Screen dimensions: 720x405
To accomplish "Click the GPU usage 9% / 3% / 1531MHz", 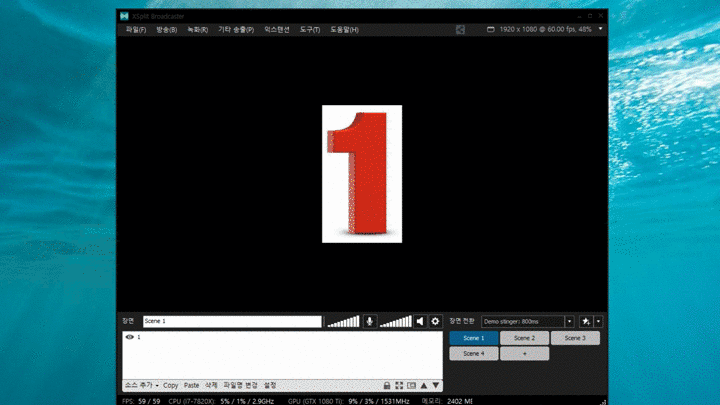I will click(x=349, y=401).
